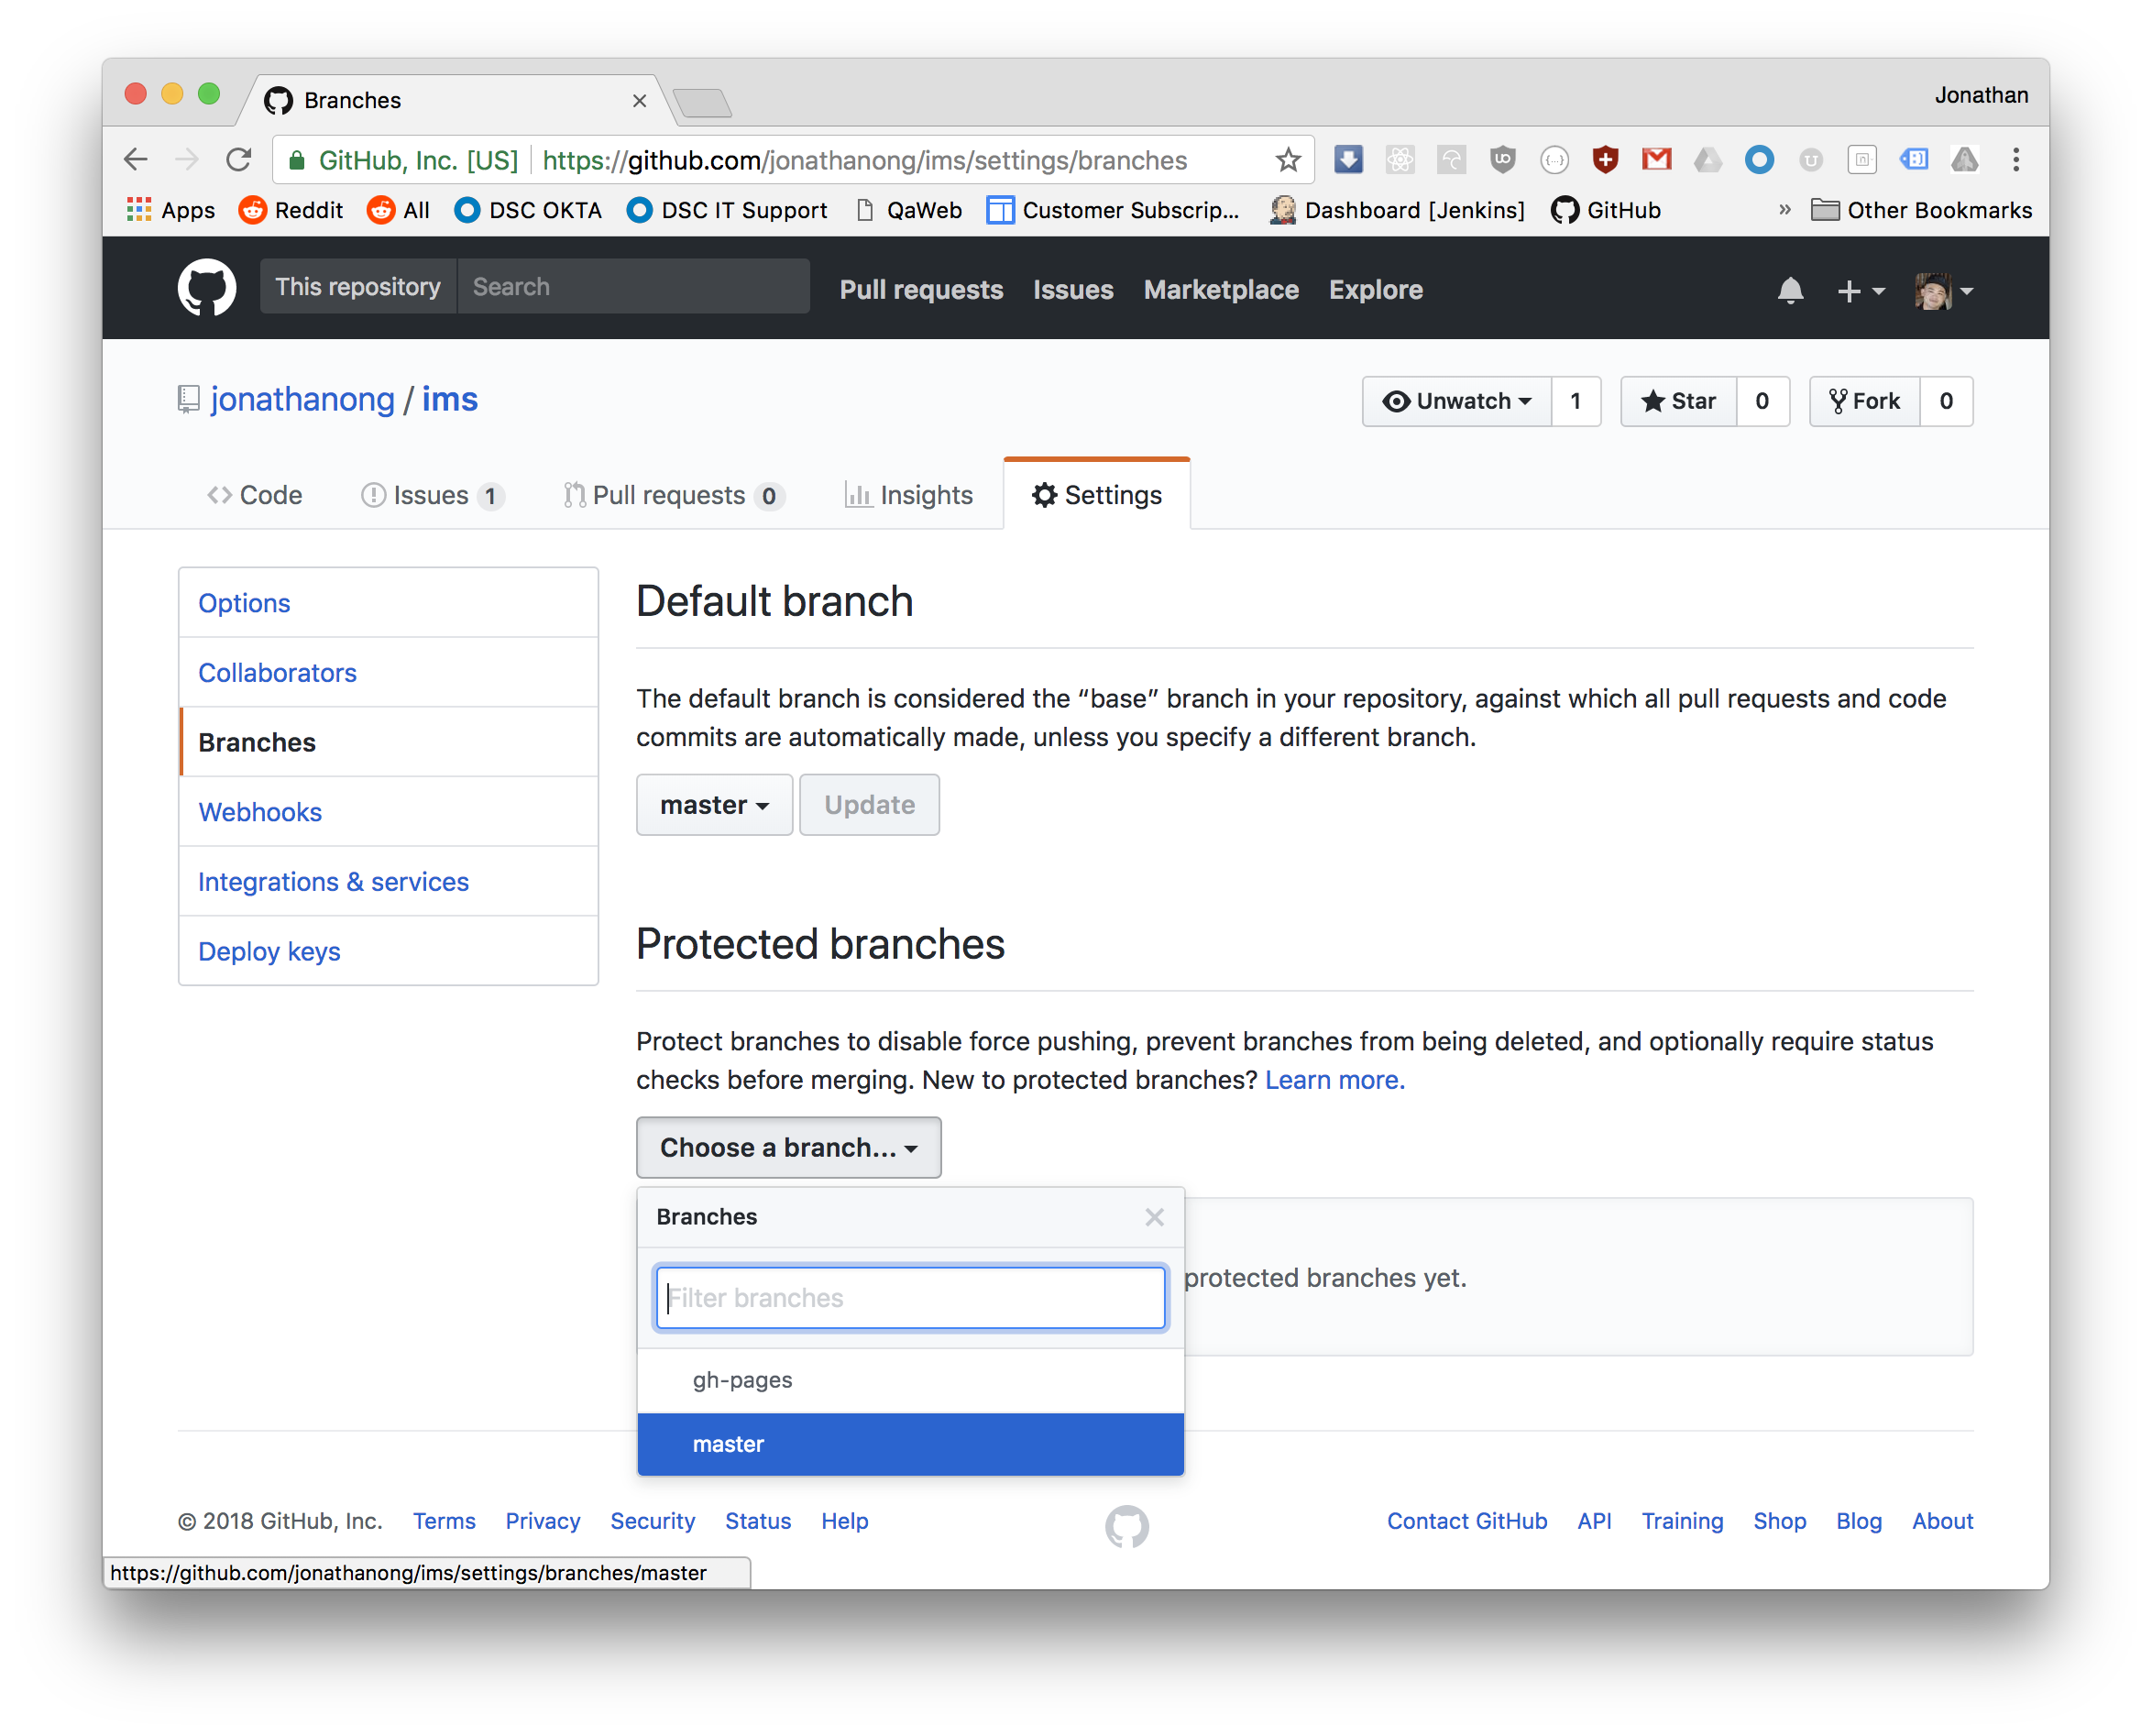The image size is (2152, 1736).
Task: Click the footer GitHub logo mark
Action: pyautogui.click(x=1126, y=1526)
